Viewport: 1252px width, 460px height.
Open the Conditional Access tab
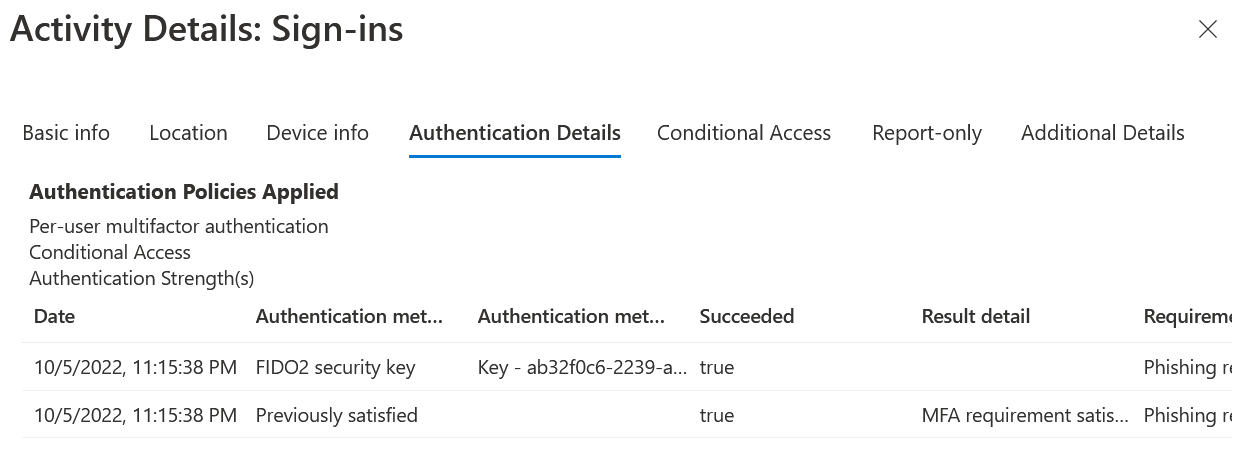(x=743, y=133)
